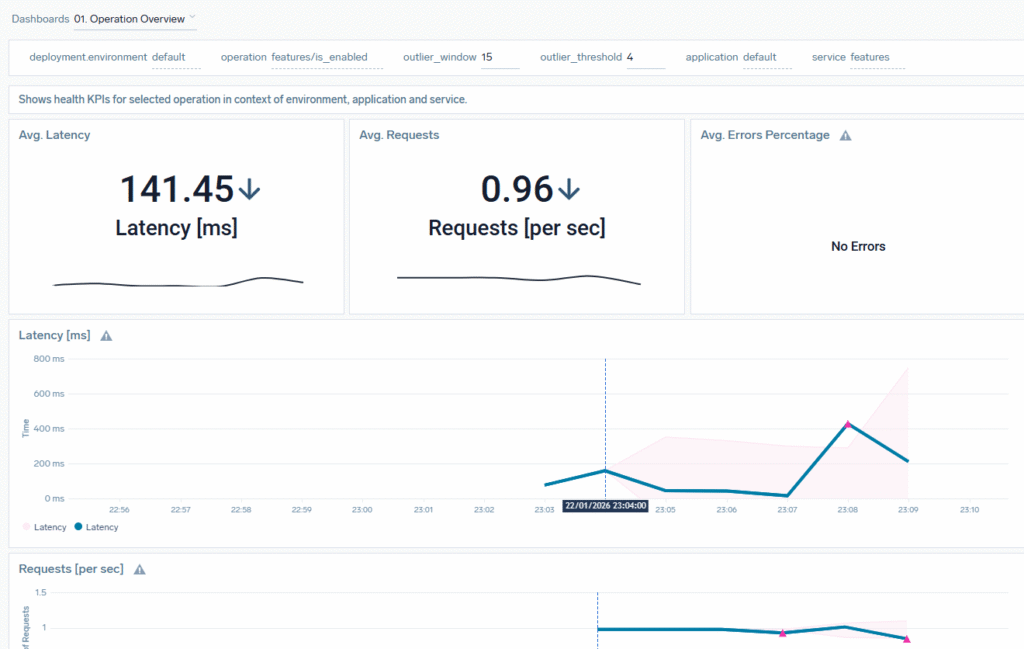Select the pink outlier marker at the latency peak

(x=848, y=424)
